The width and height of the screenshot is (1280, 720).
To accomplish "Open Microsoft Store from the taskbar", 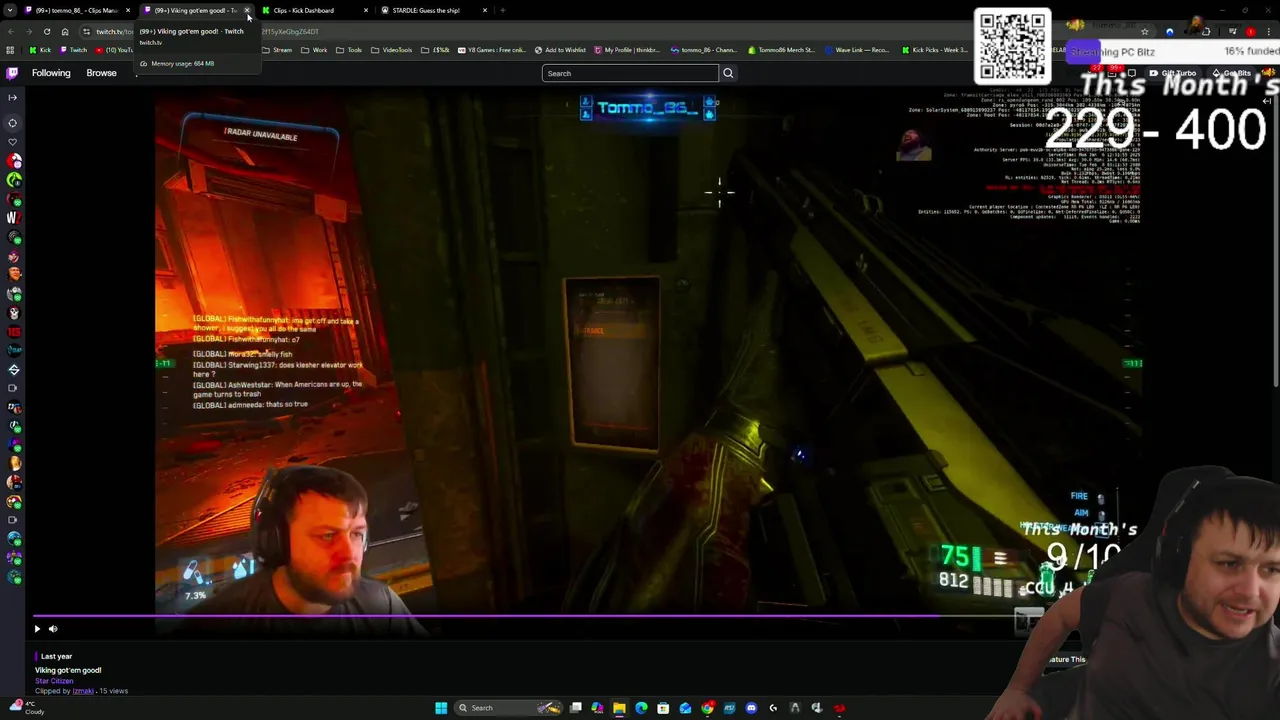I will tap(663, 708).
